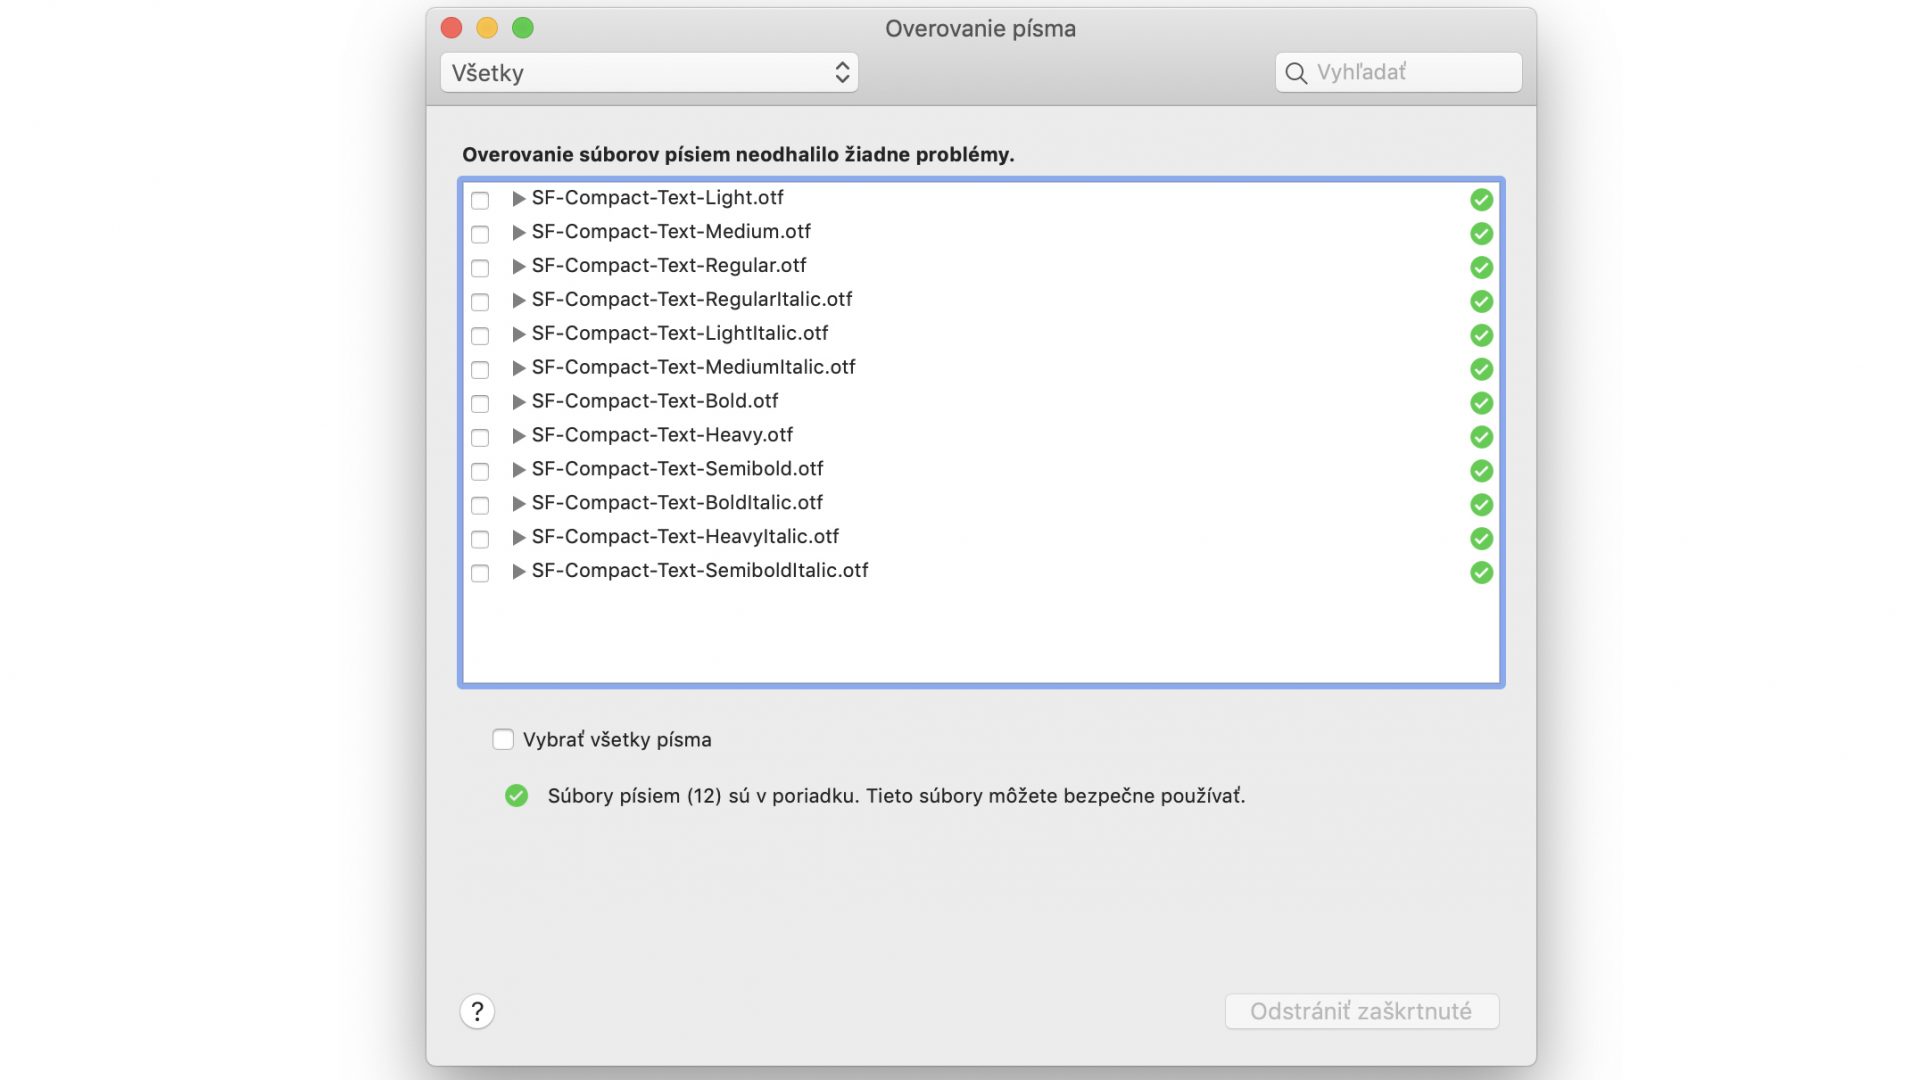
Task: Click green checkmark status for SF-Compact-Text-Bold.otf
Action: 1481,403
